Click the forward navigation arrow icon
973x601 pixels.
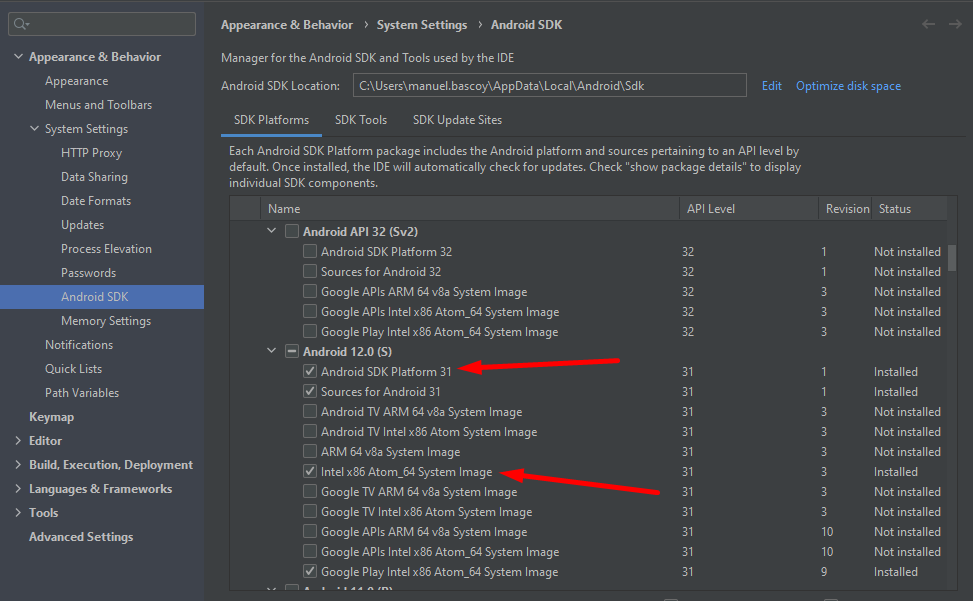(x=955, y=25)
